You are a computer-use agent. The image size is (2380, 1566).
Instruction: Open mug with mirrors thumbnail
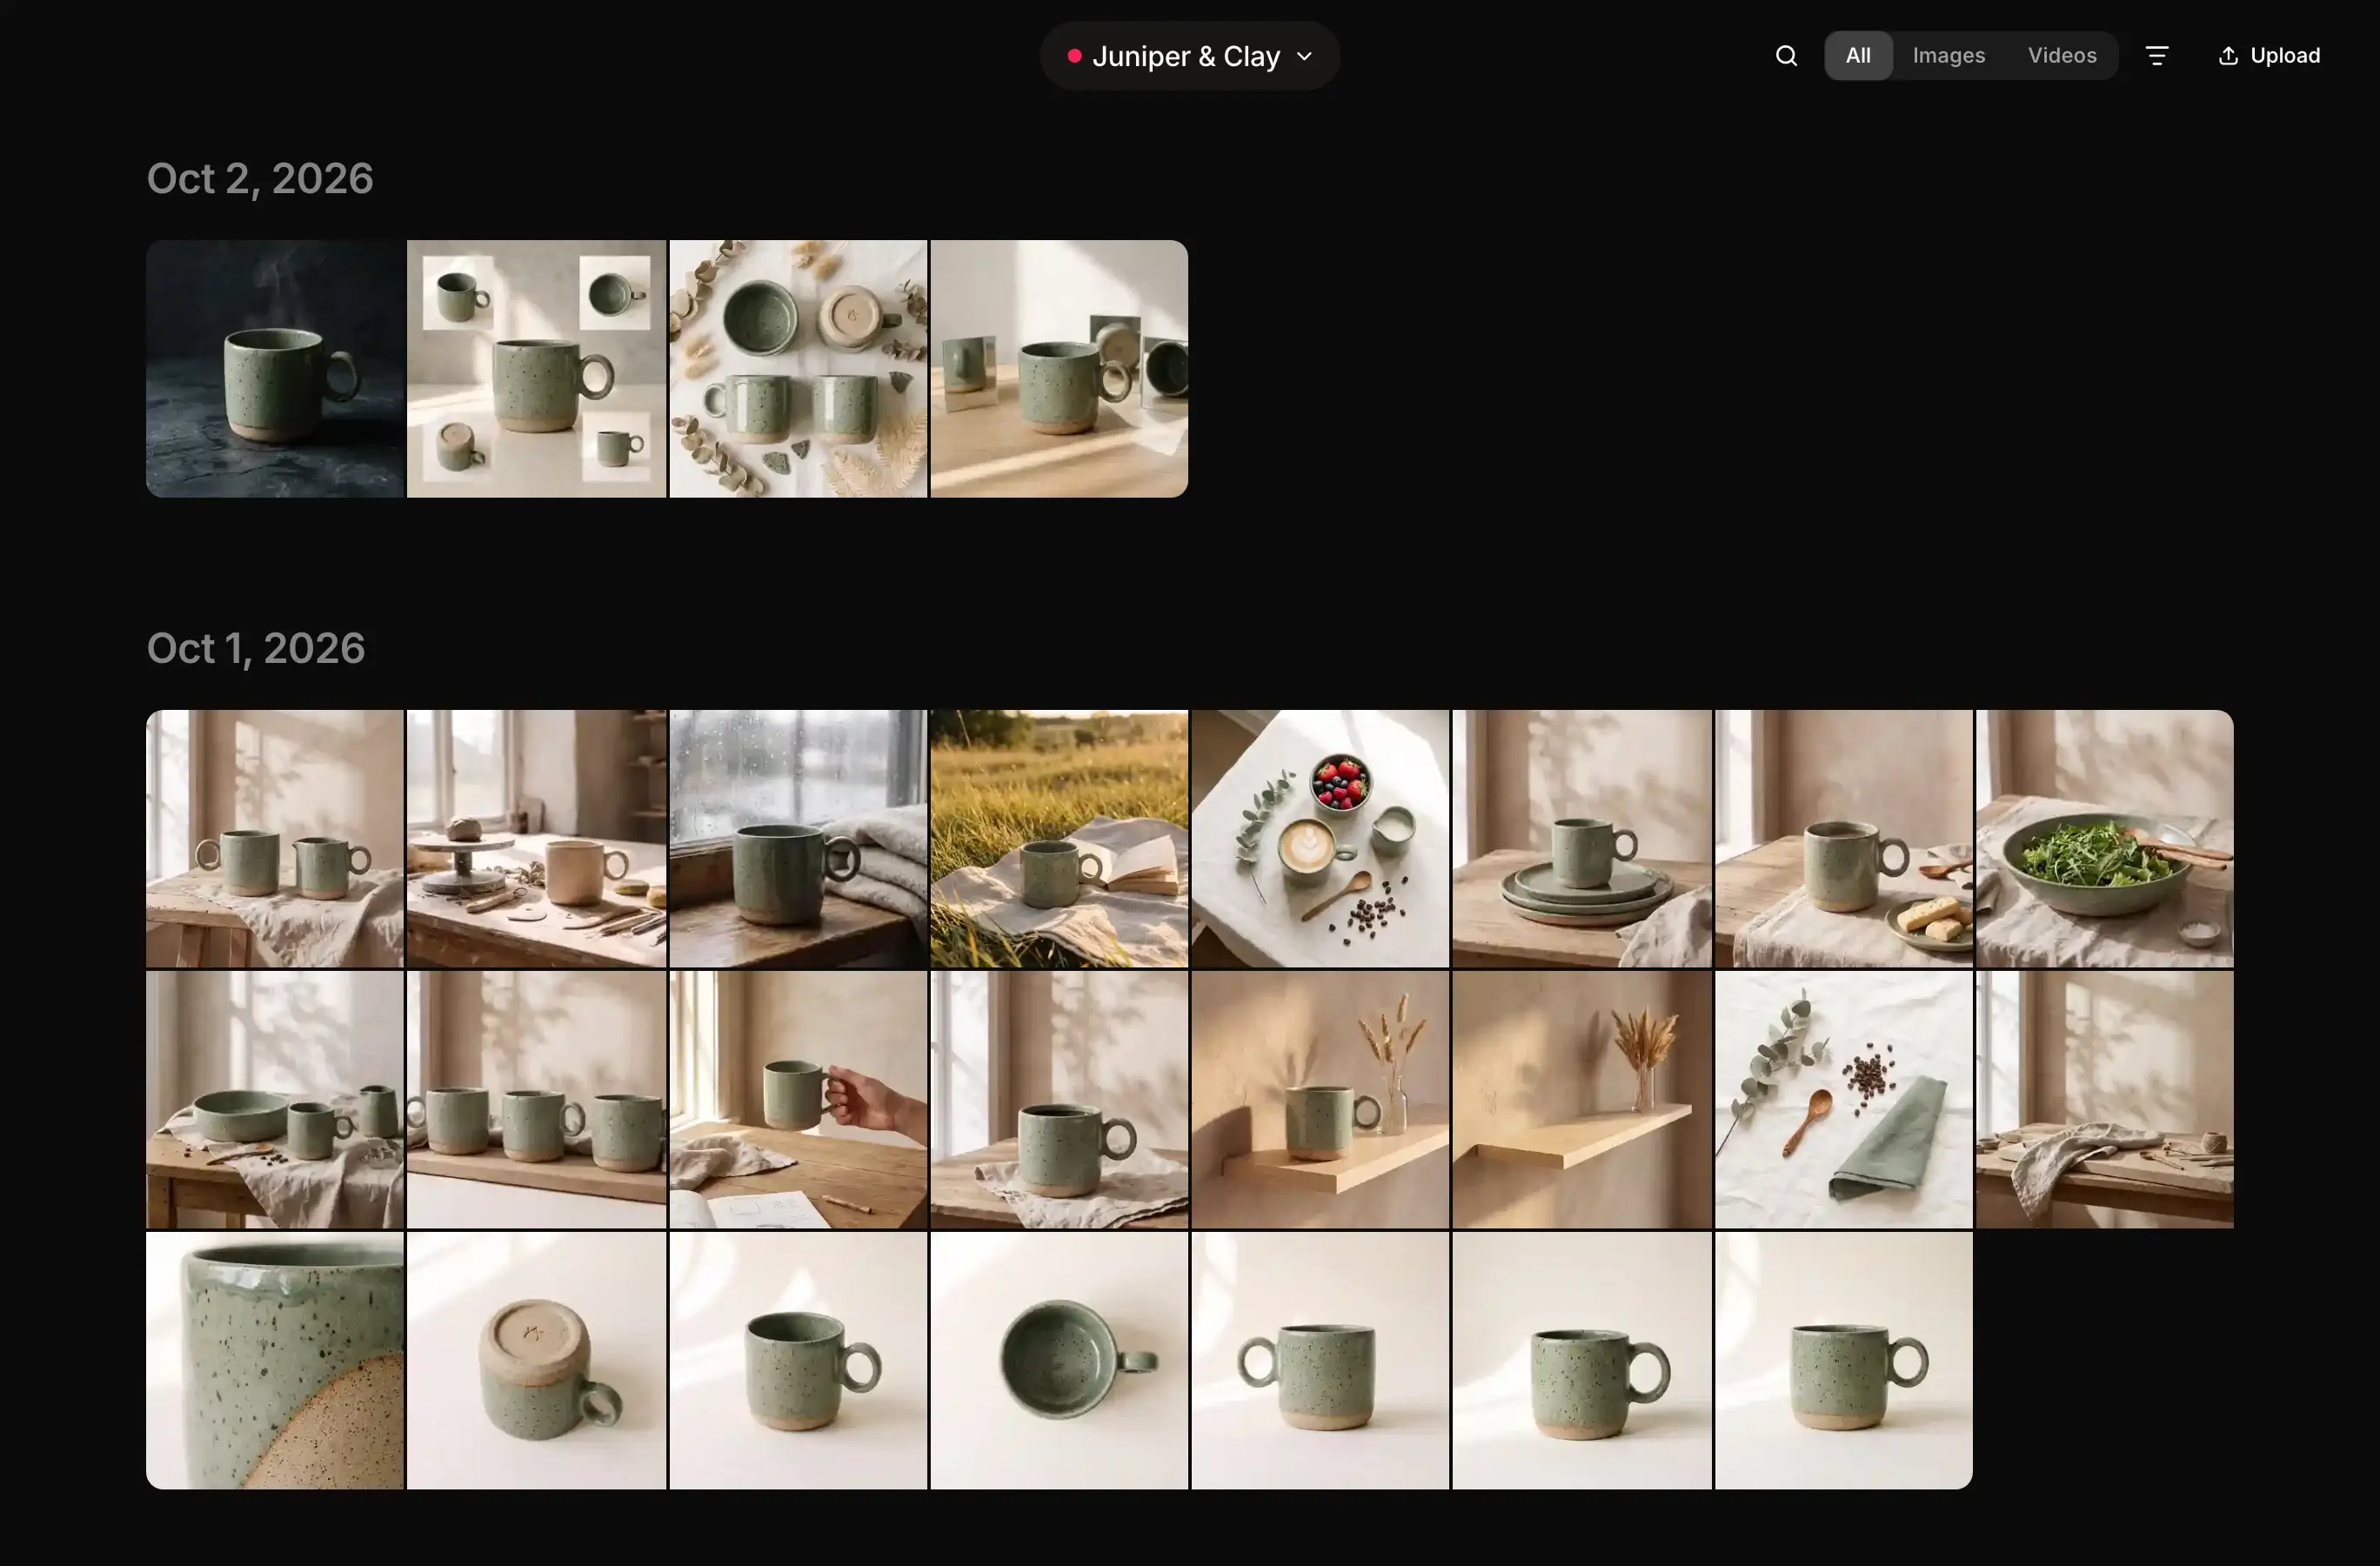point(1059,369)
